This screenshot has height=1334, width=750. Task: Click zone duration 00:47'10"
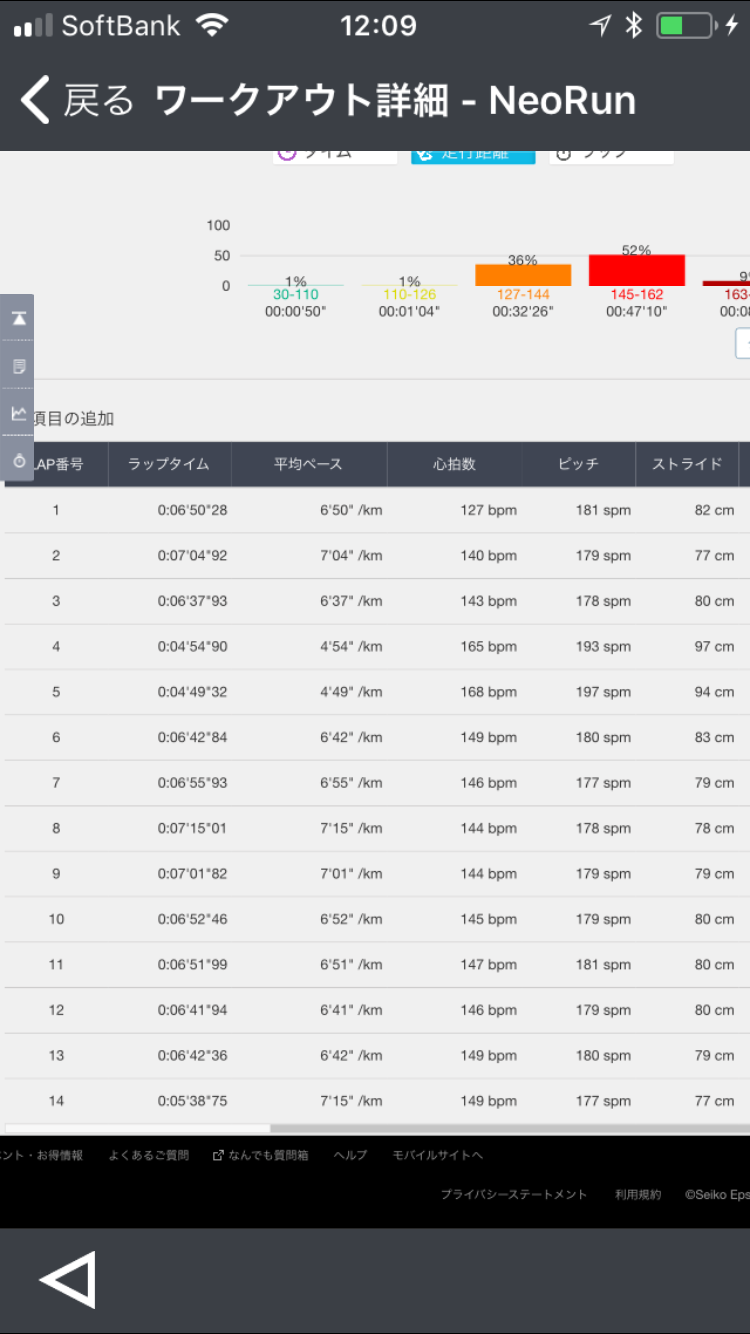point(637,312)
